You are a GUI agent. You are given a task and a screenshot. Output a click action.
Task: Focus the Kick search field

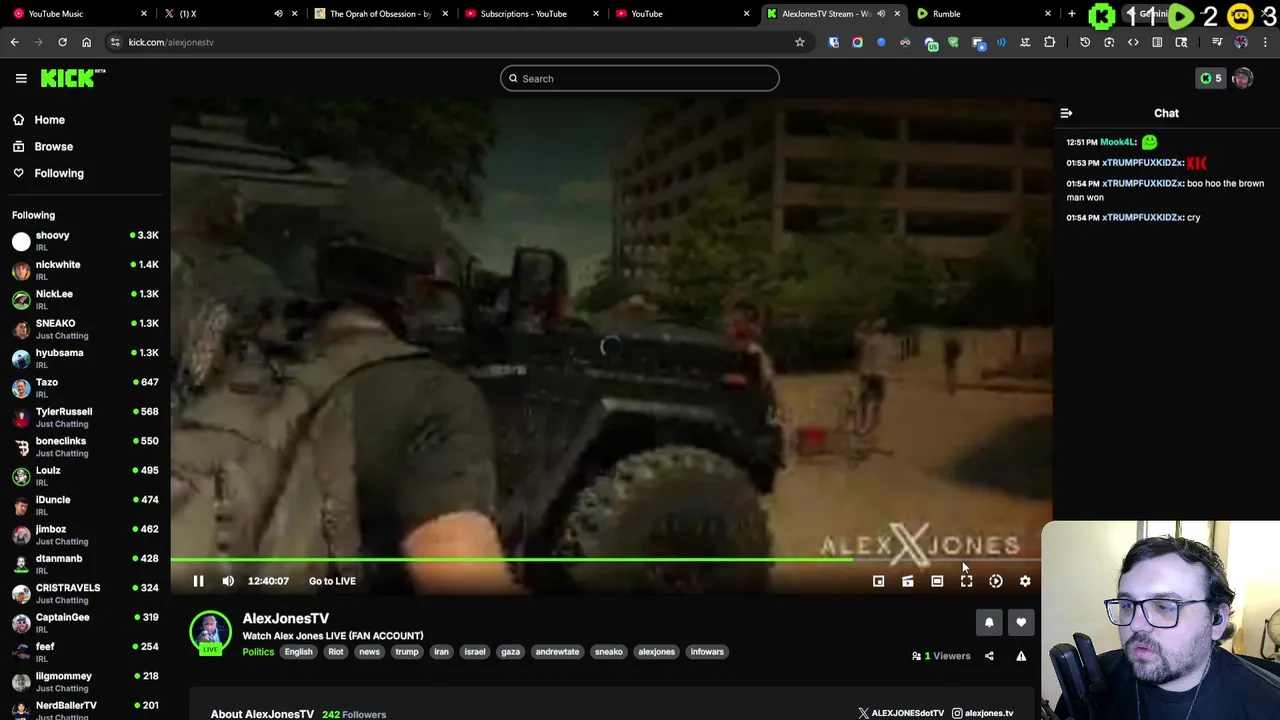pyautogui.click(x=640, y=78)
